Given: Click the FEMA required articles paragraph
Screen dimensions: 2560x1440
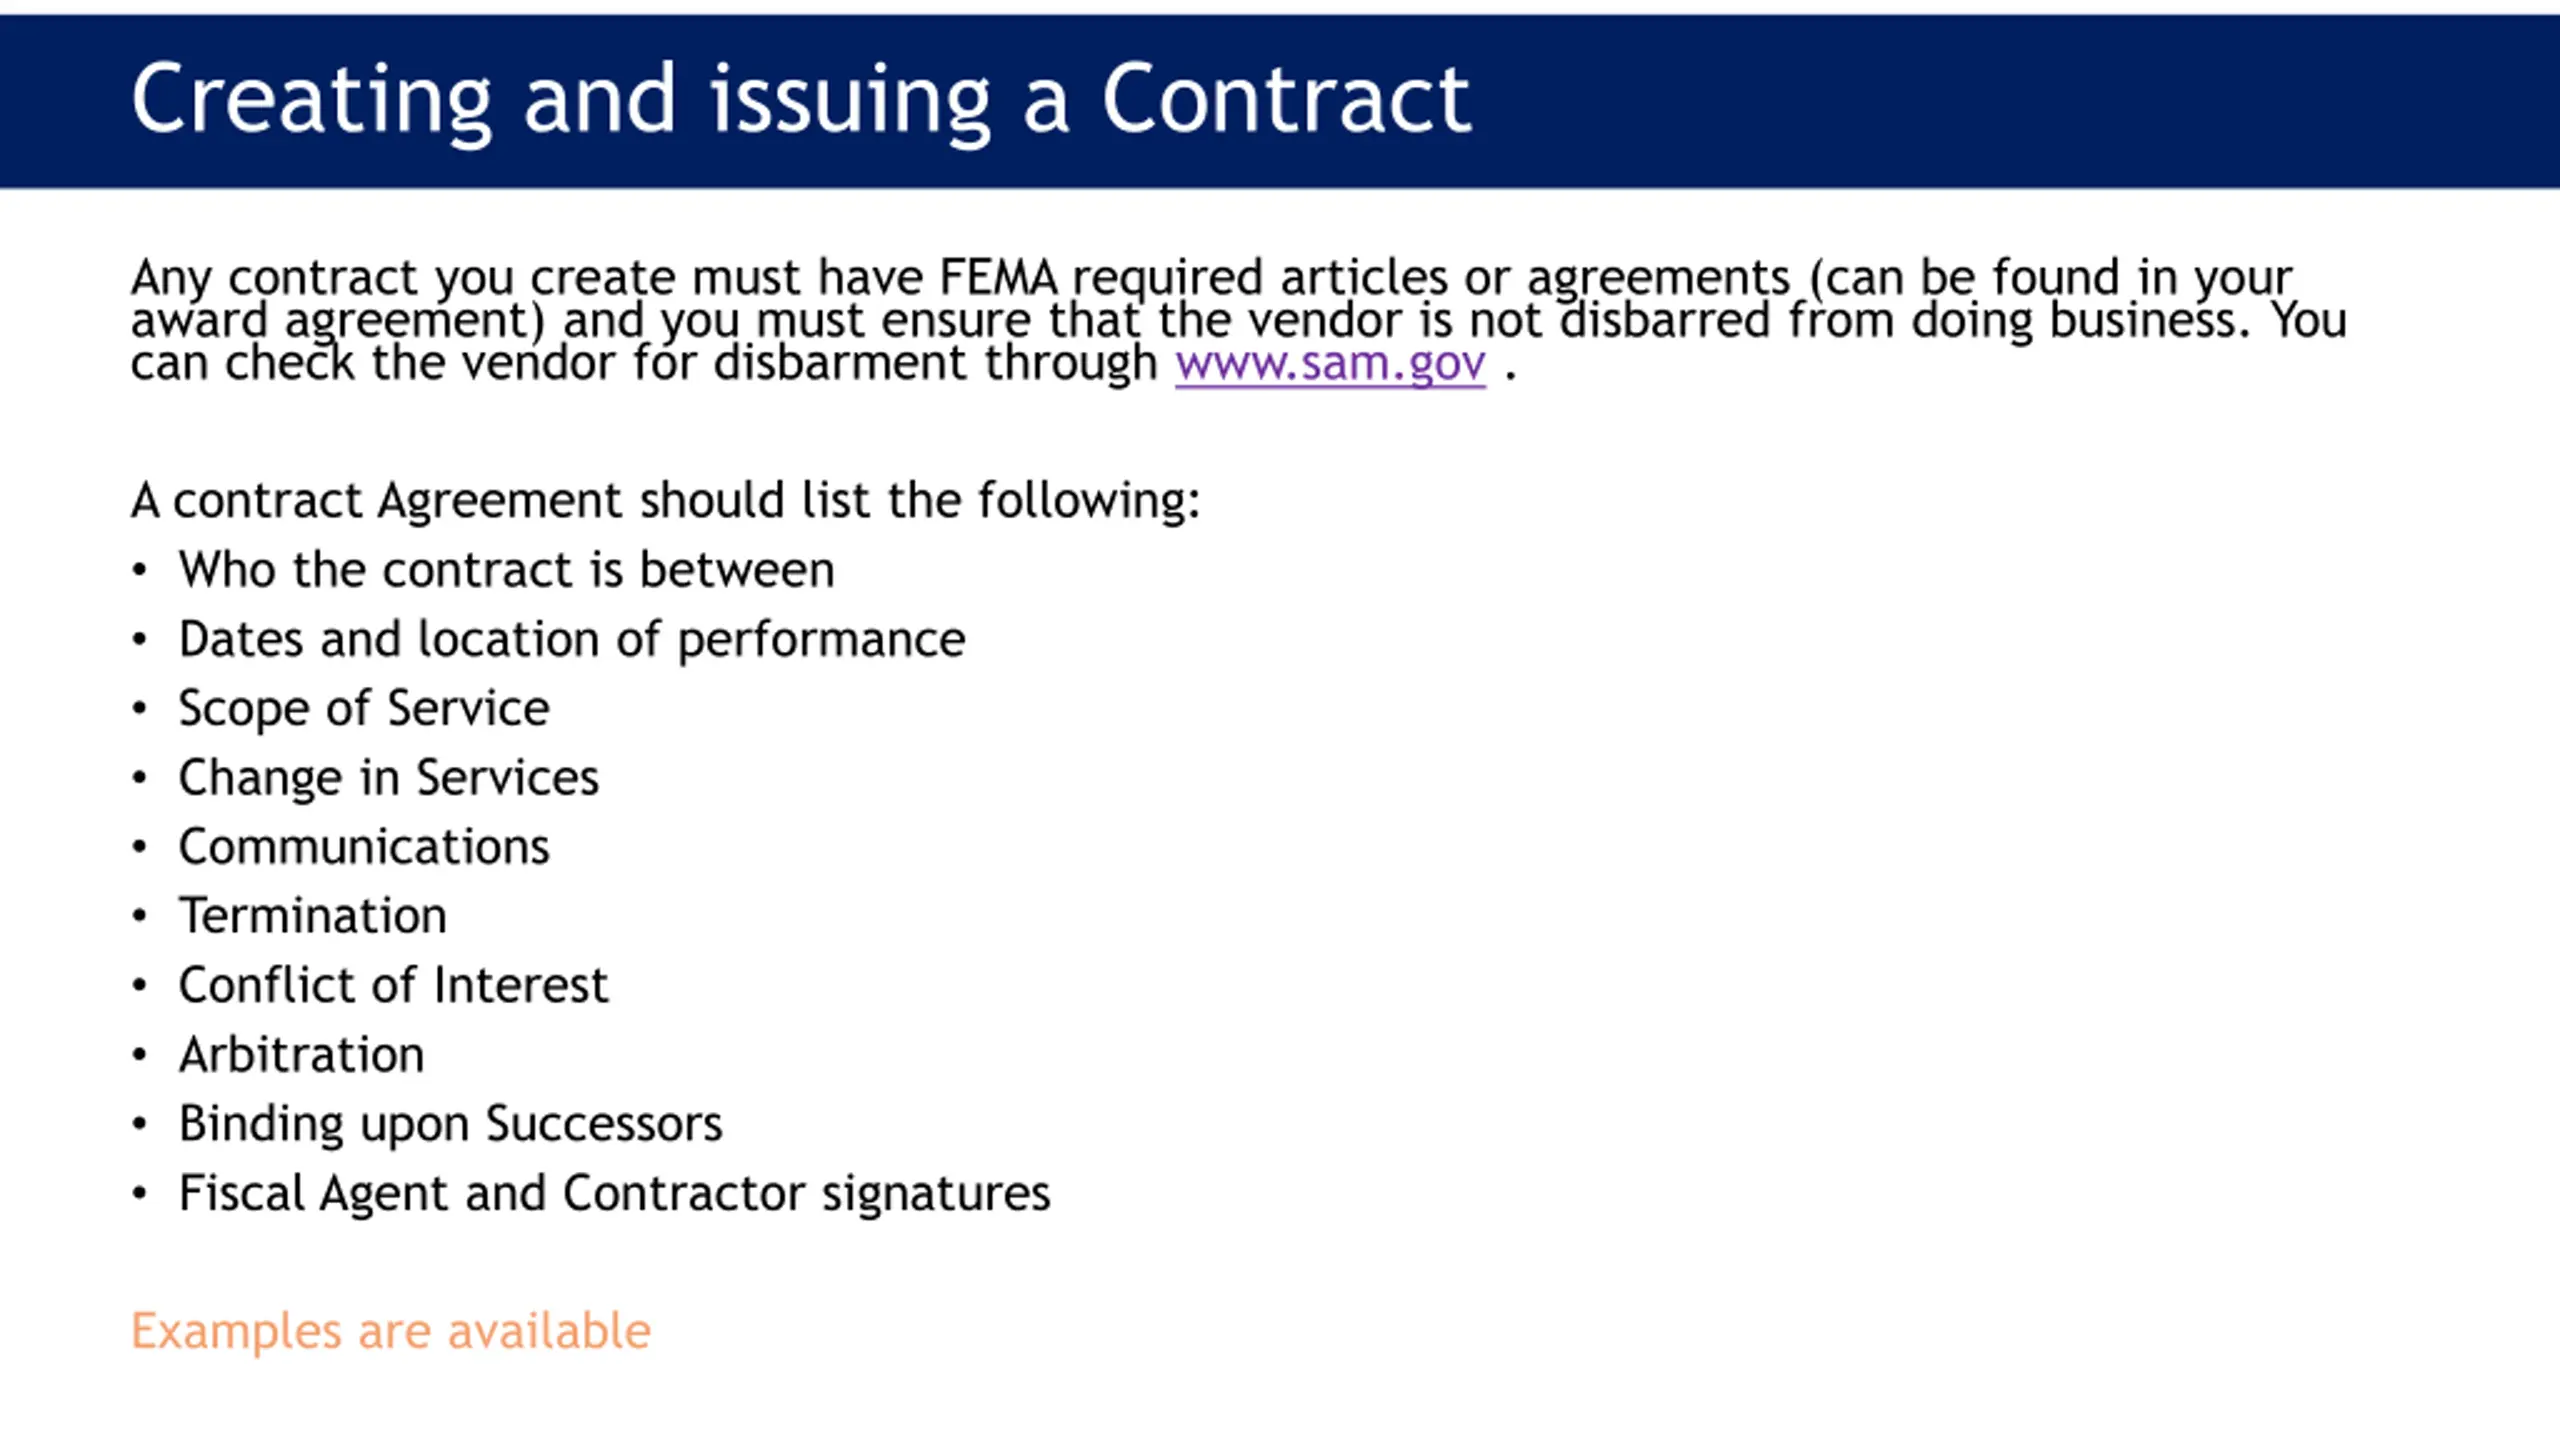Looking at the screenshot, I should tap(1238, 320).
